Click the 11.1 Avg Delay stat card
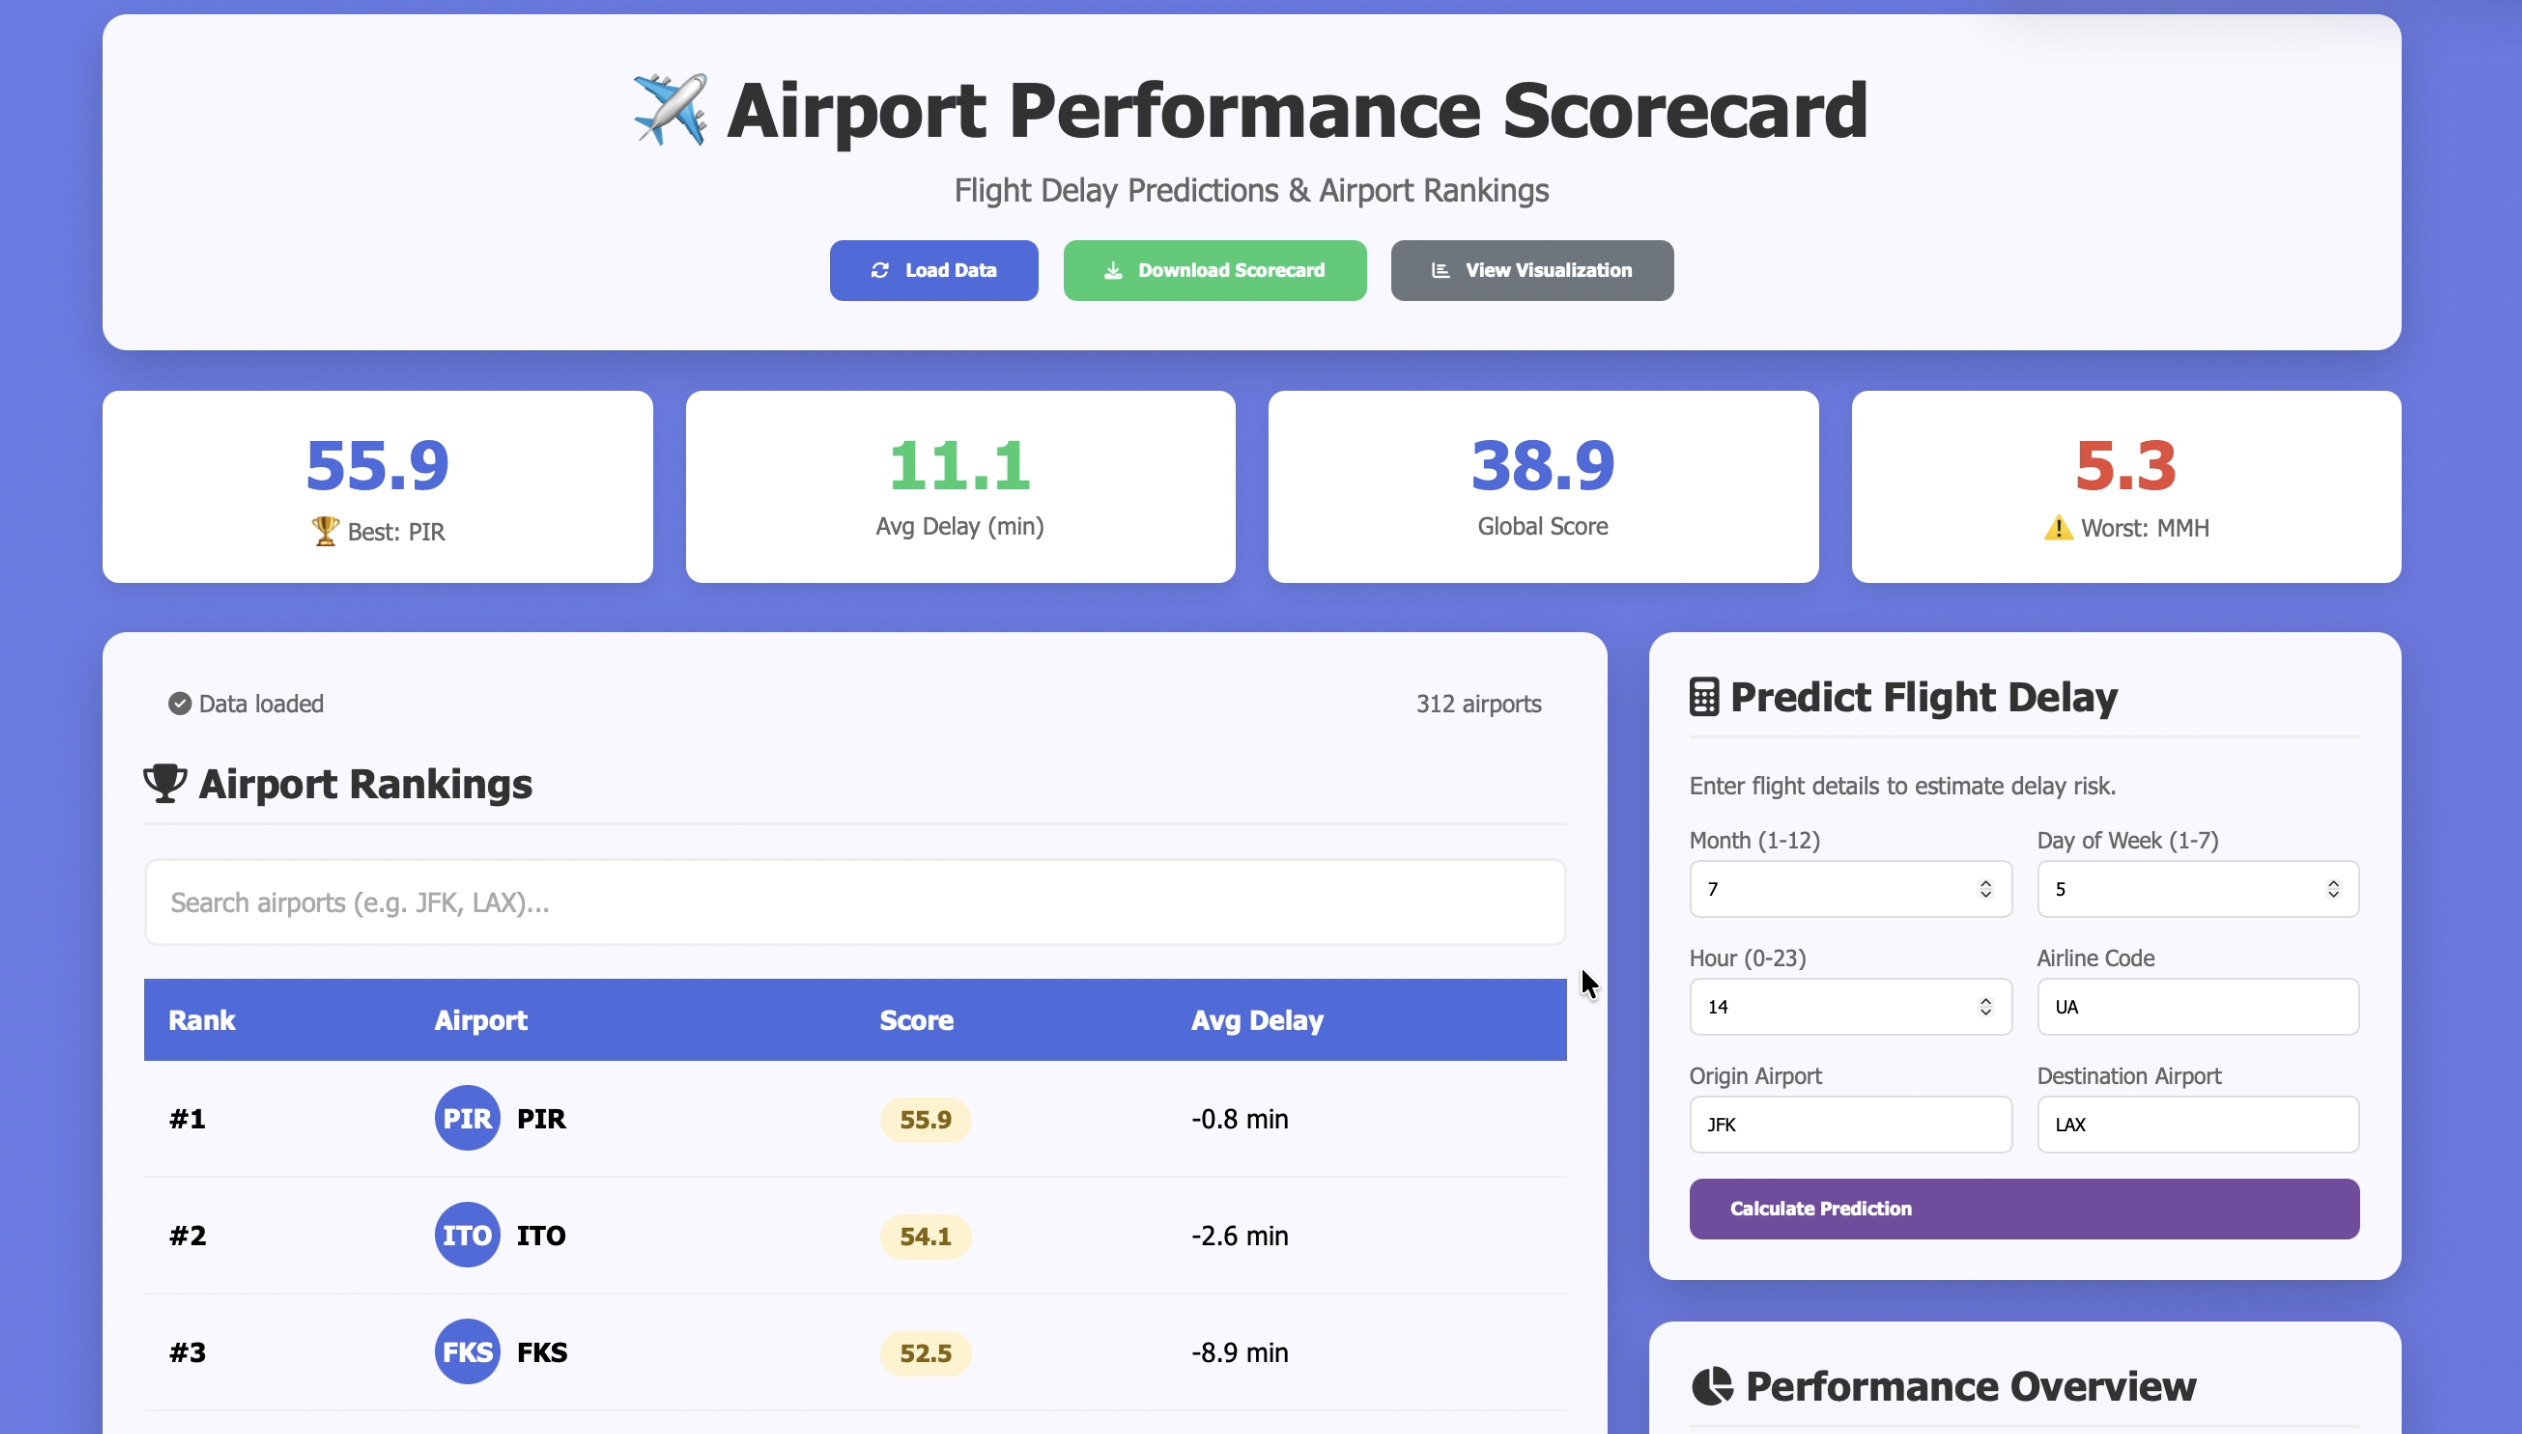 click(960, 487)
